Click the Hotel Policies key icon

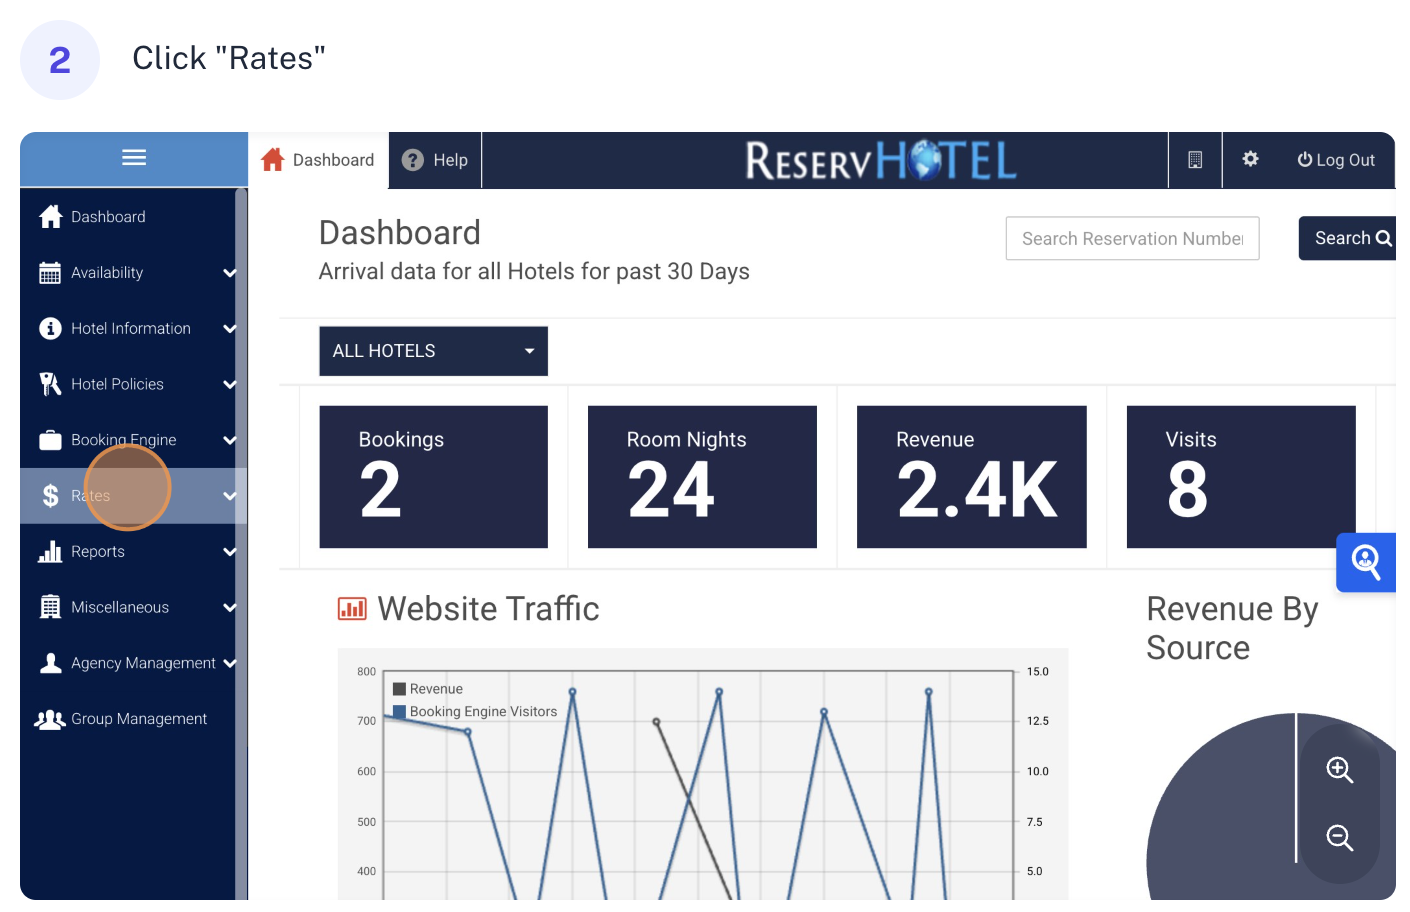pos(50,384)
